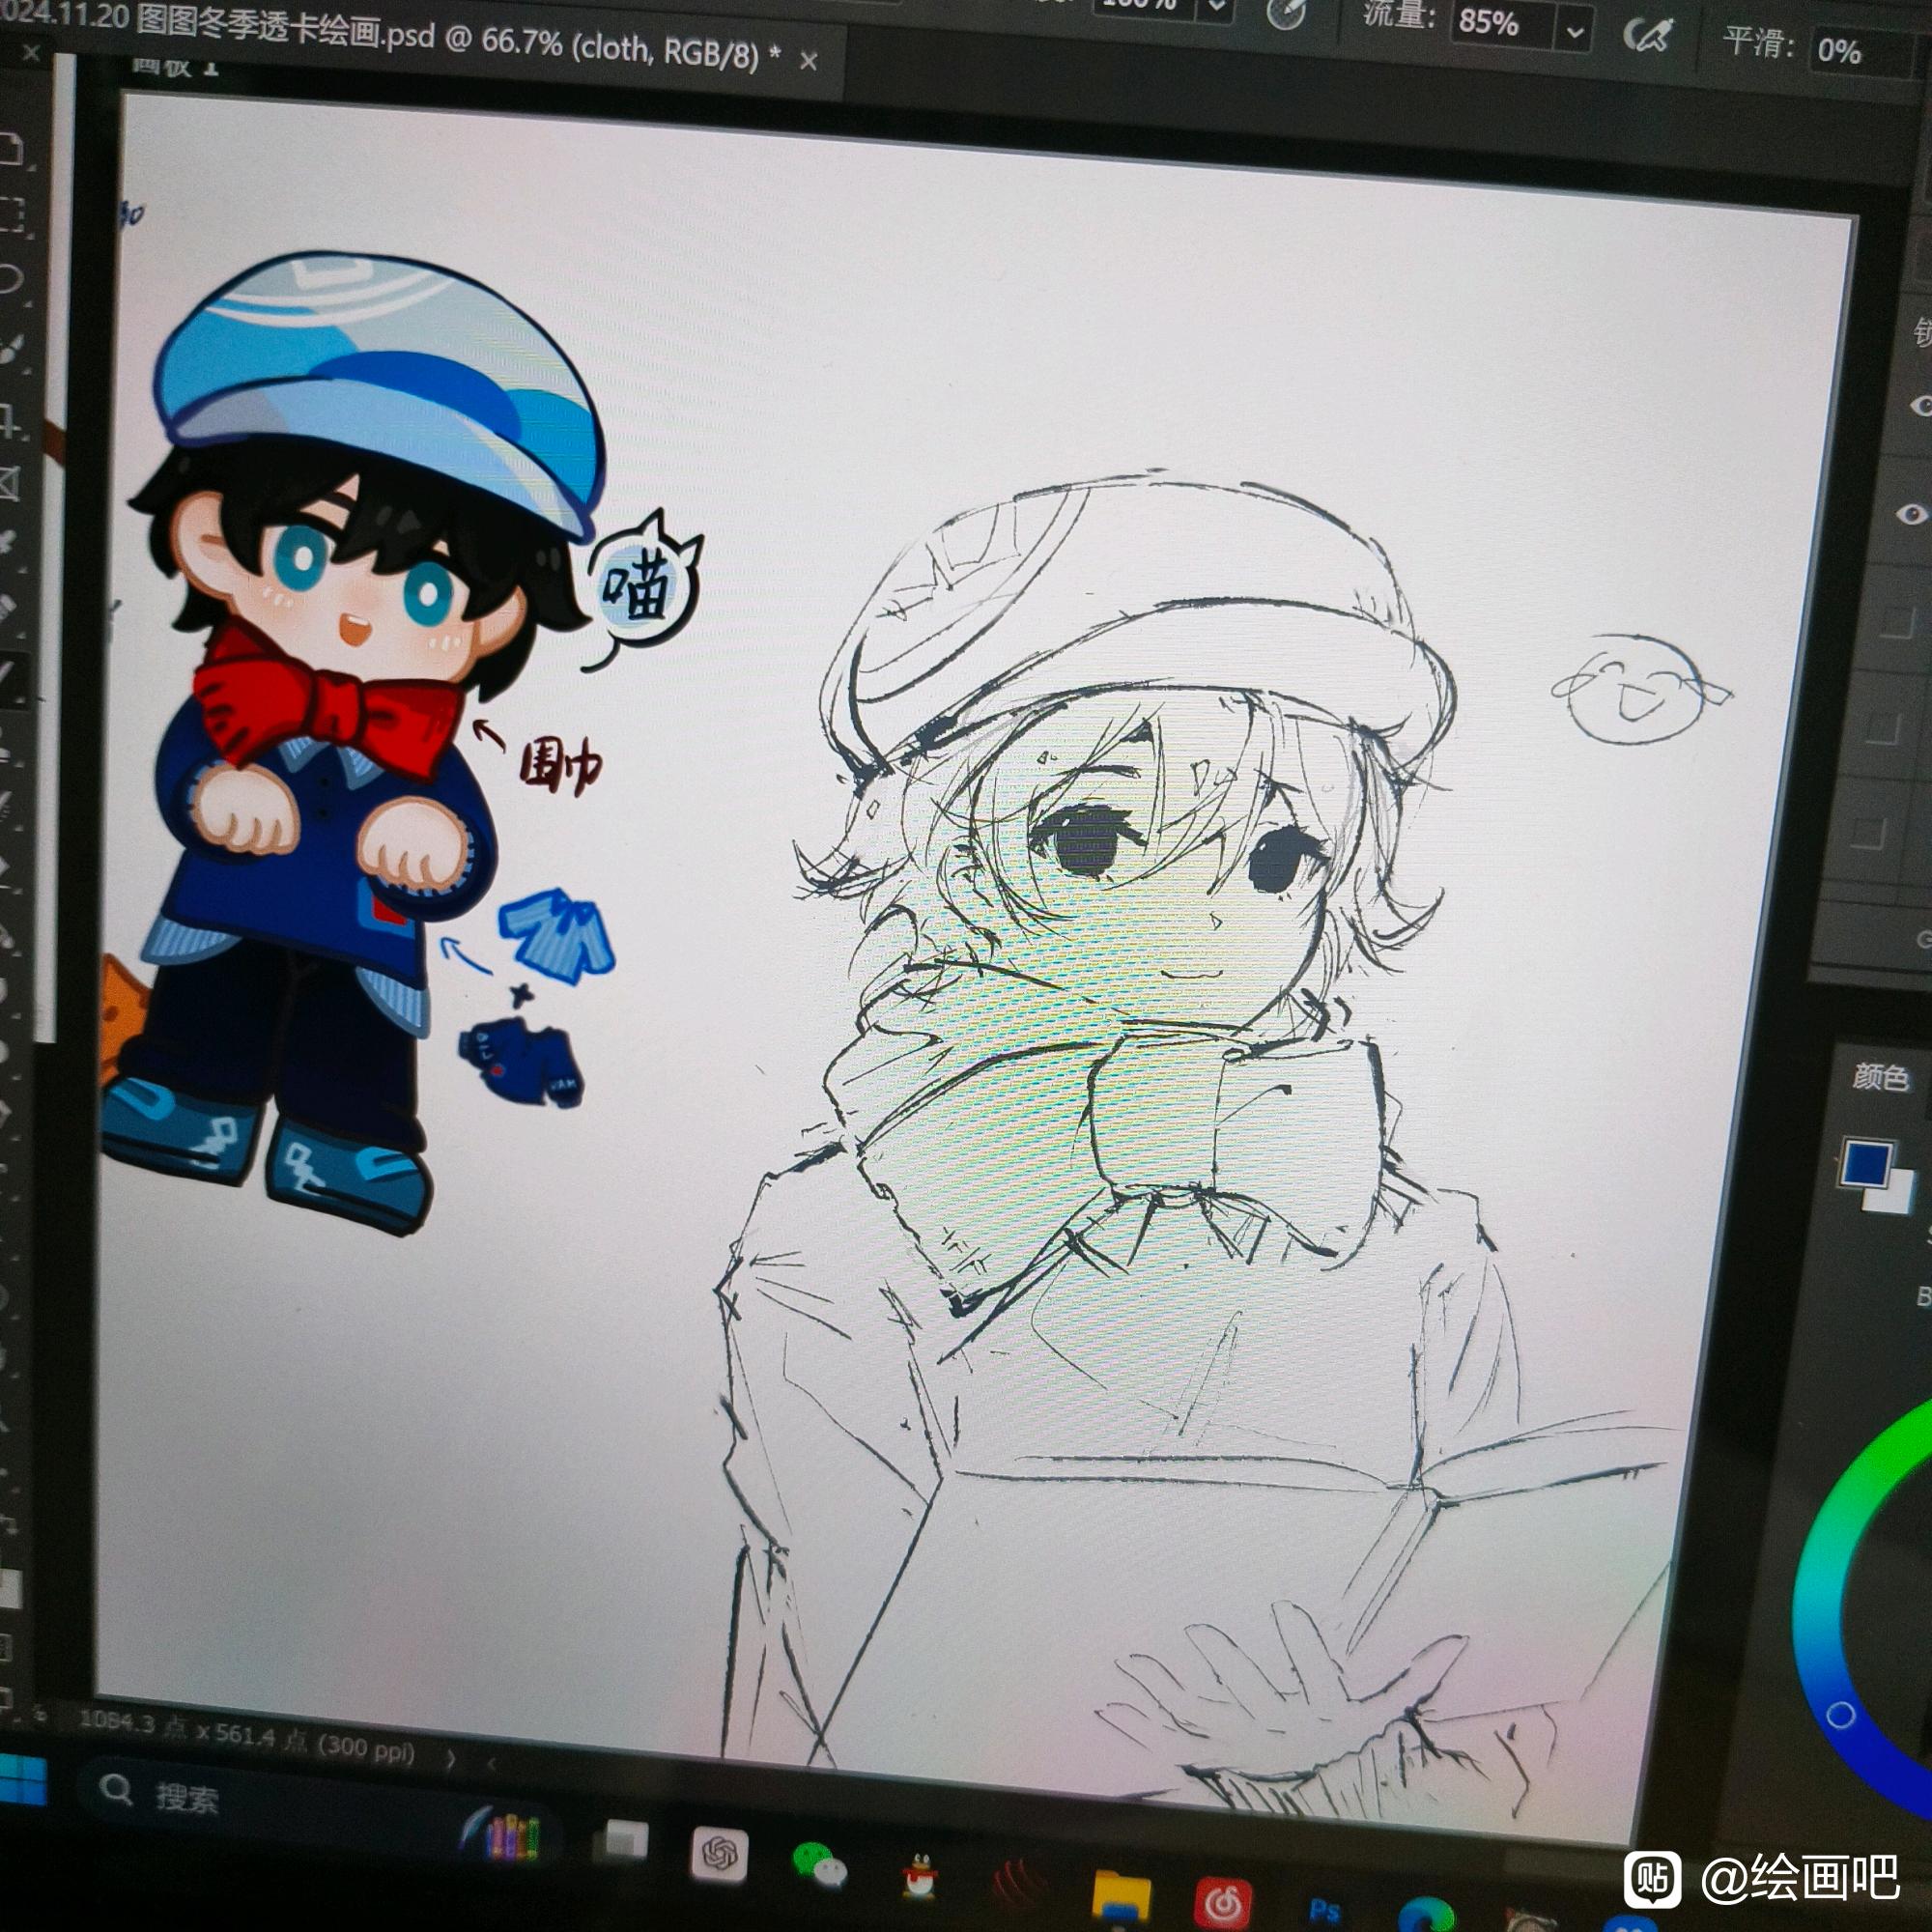
Task: Open the red wave app in taskbar
Action: point(1020,1886)
